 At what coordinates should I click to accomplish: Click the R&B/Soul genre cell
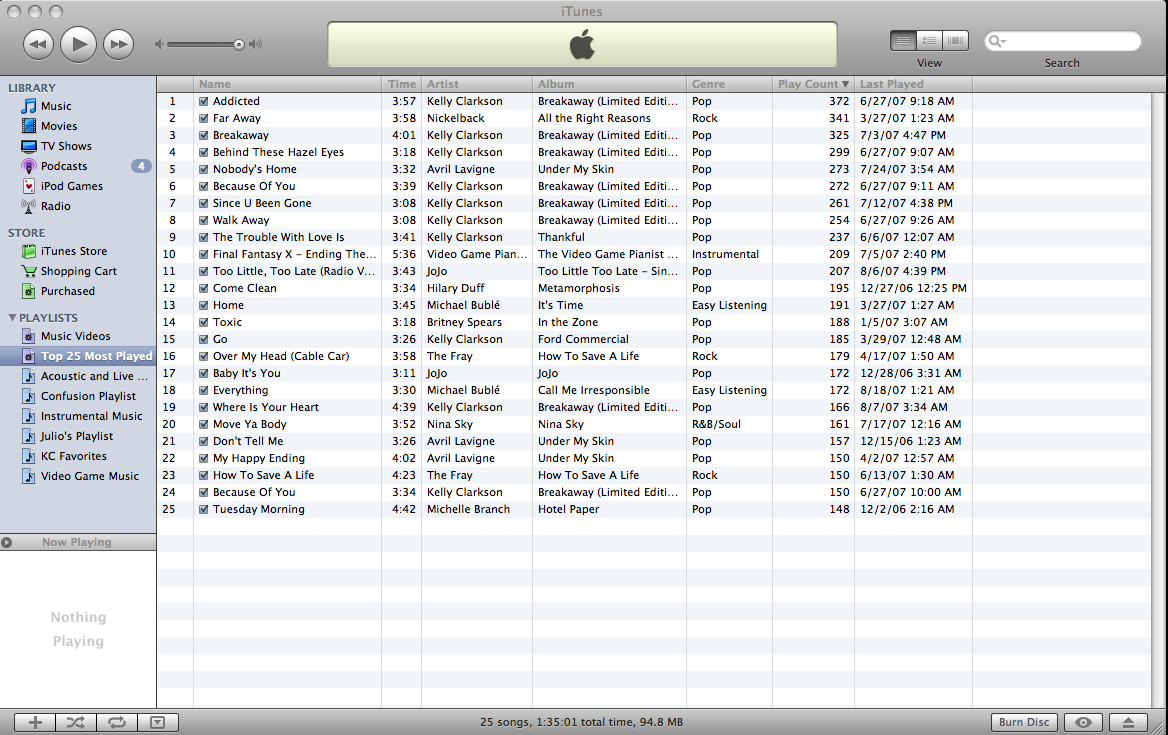716,424
